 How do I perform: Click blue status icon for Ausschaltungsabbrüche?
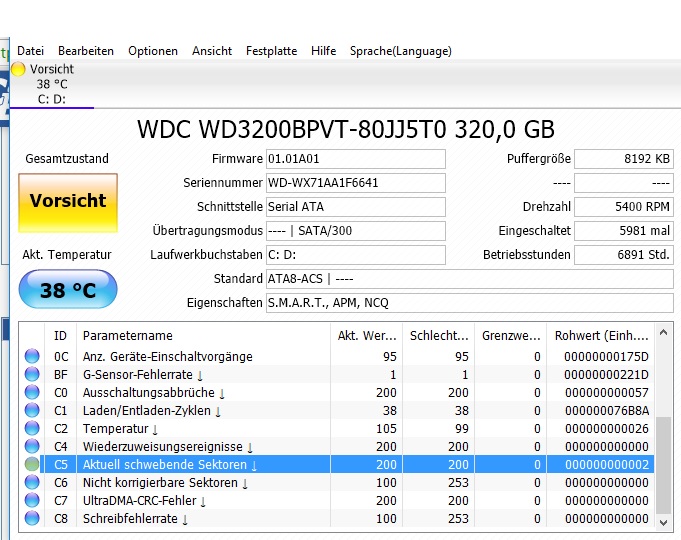(32, 393)
